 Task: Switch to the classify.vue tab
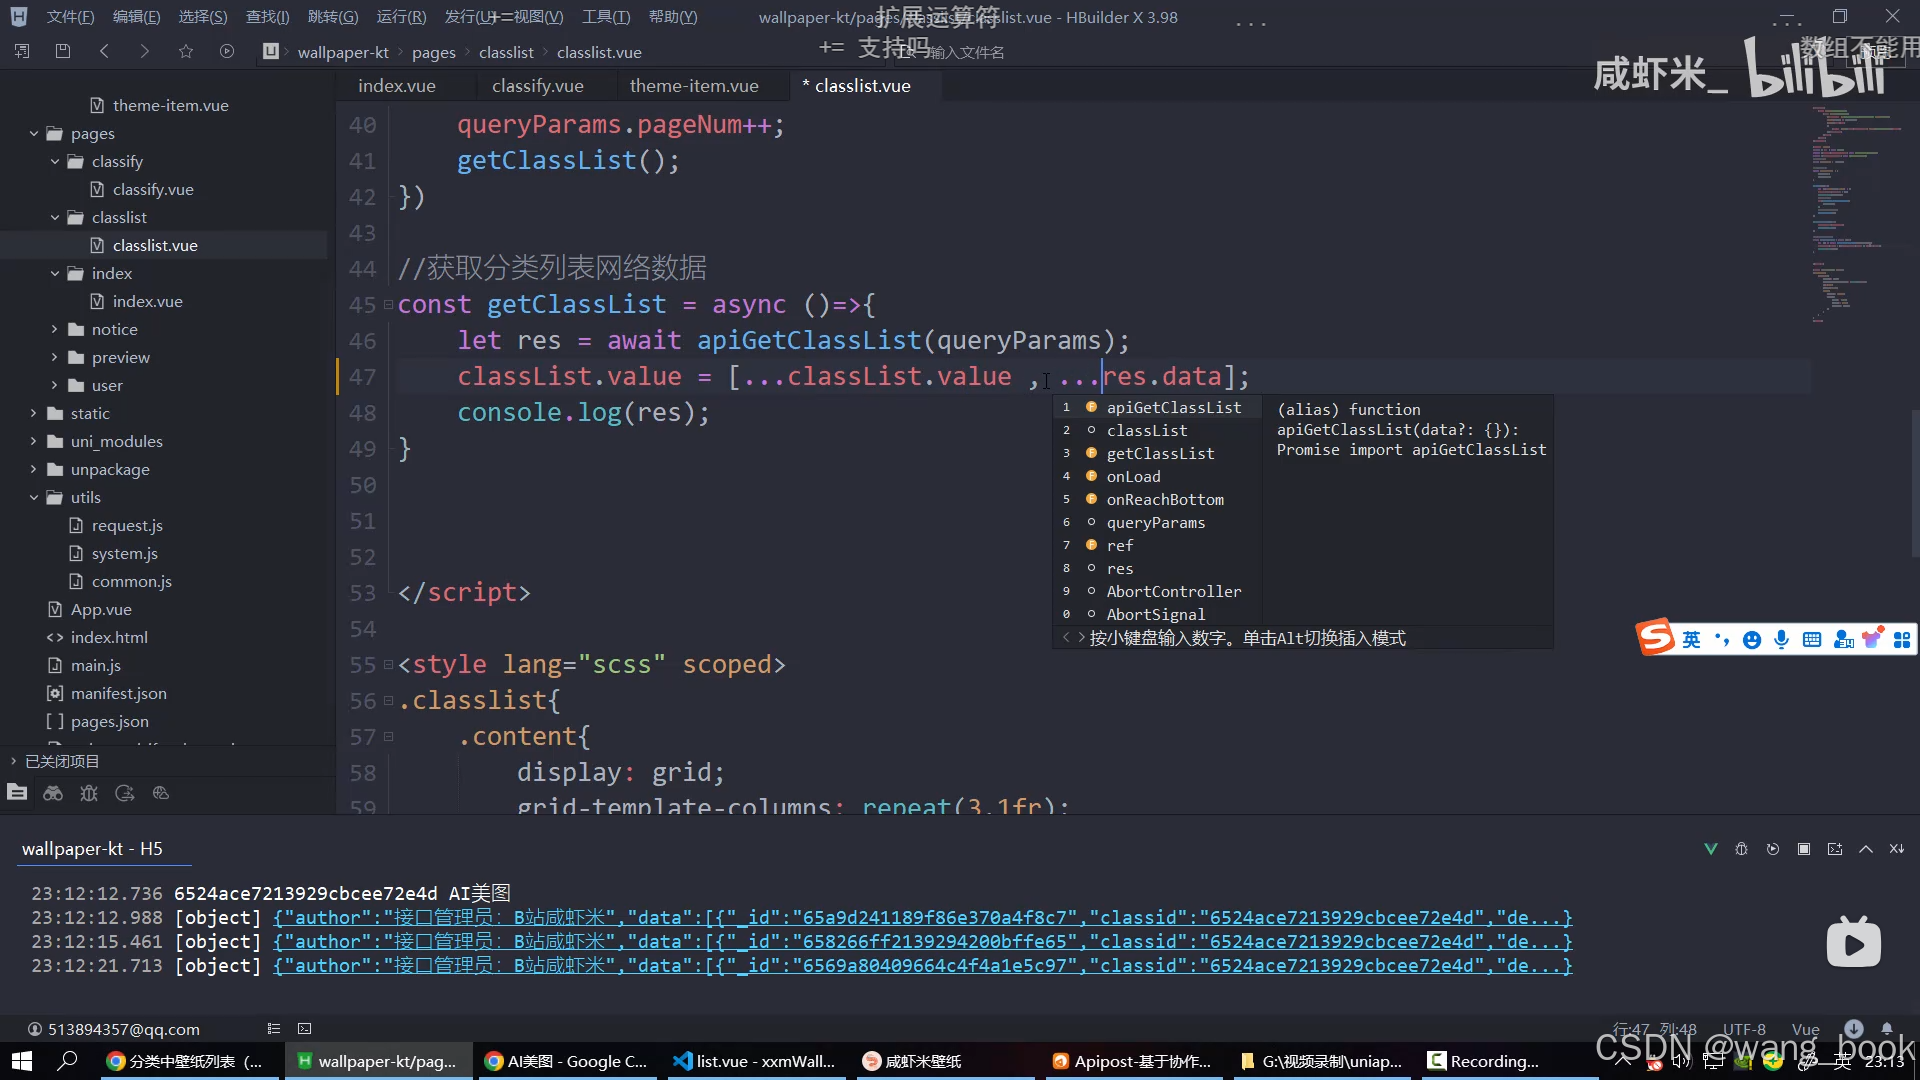coord(537,86)
